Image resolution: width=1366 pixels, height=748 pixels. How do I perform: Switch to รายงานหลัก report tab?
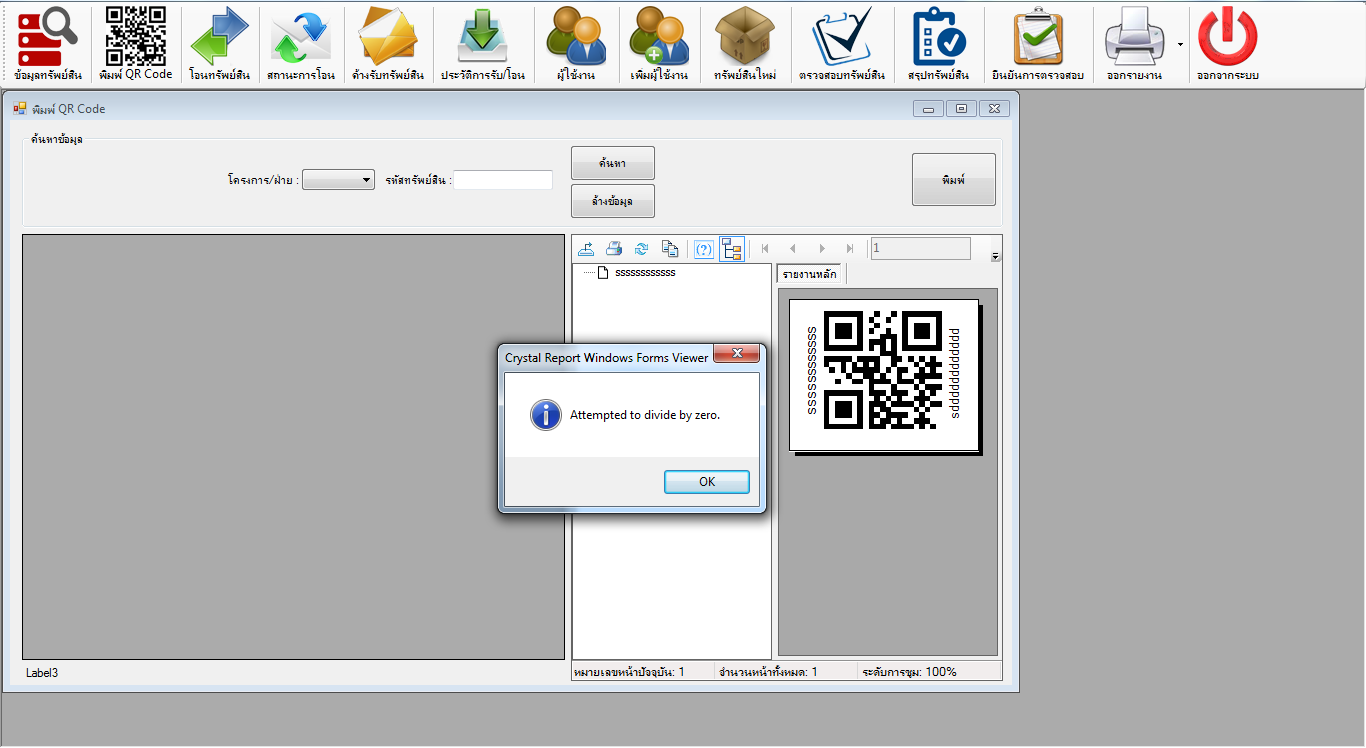point(810,274)
